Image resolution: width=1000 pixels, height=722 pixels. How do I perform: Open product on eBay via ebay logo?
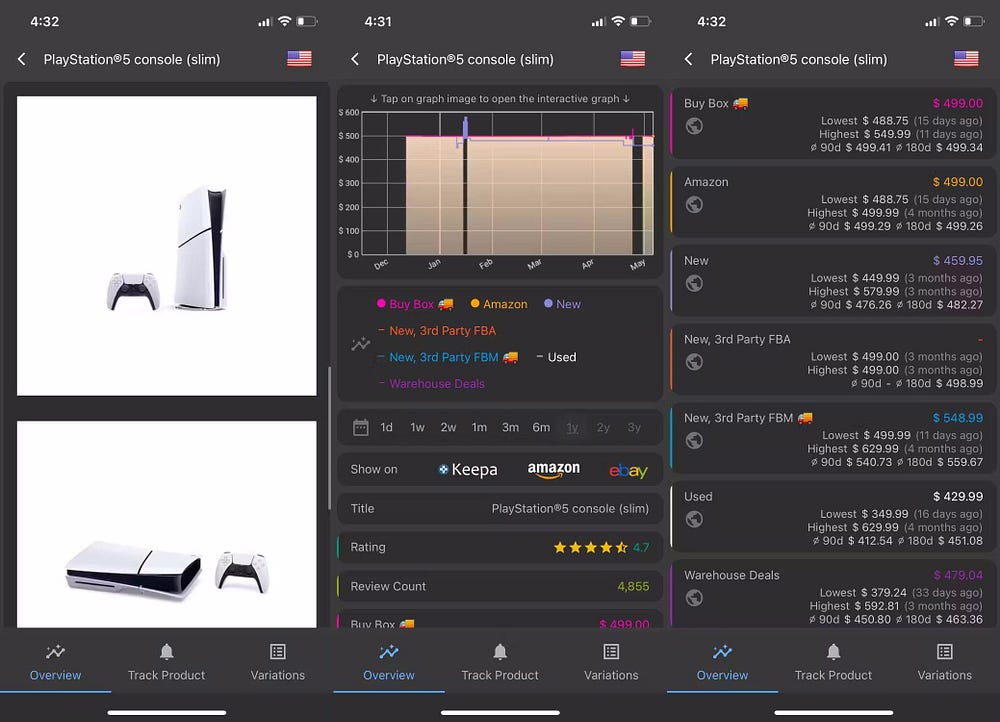(x=628, y=471)
